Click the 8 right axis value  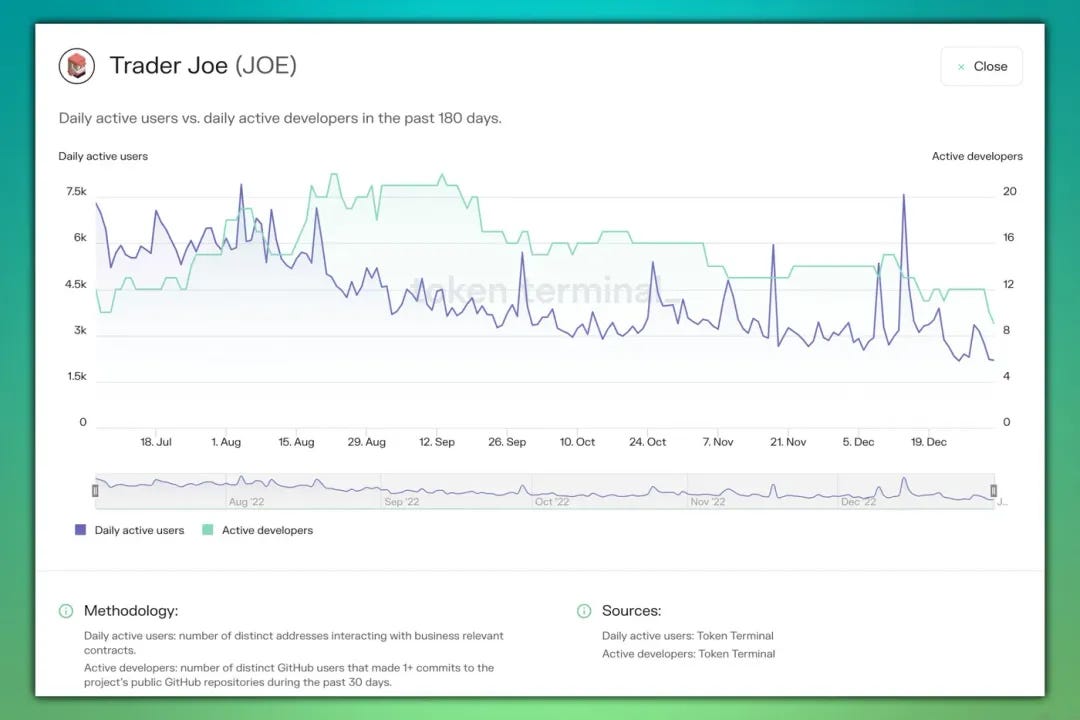point(1006,331)
